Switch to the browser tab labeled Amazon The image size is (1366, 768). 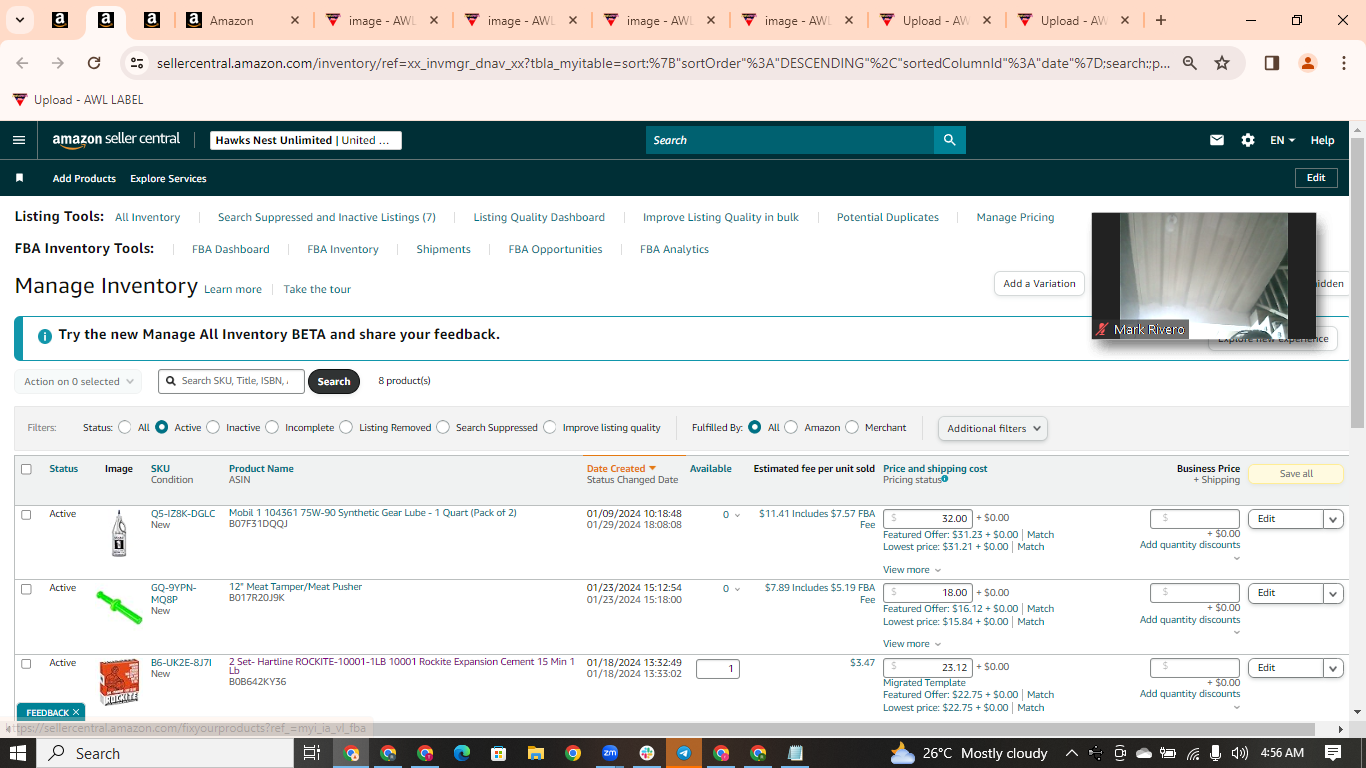[x=242, y=20]
